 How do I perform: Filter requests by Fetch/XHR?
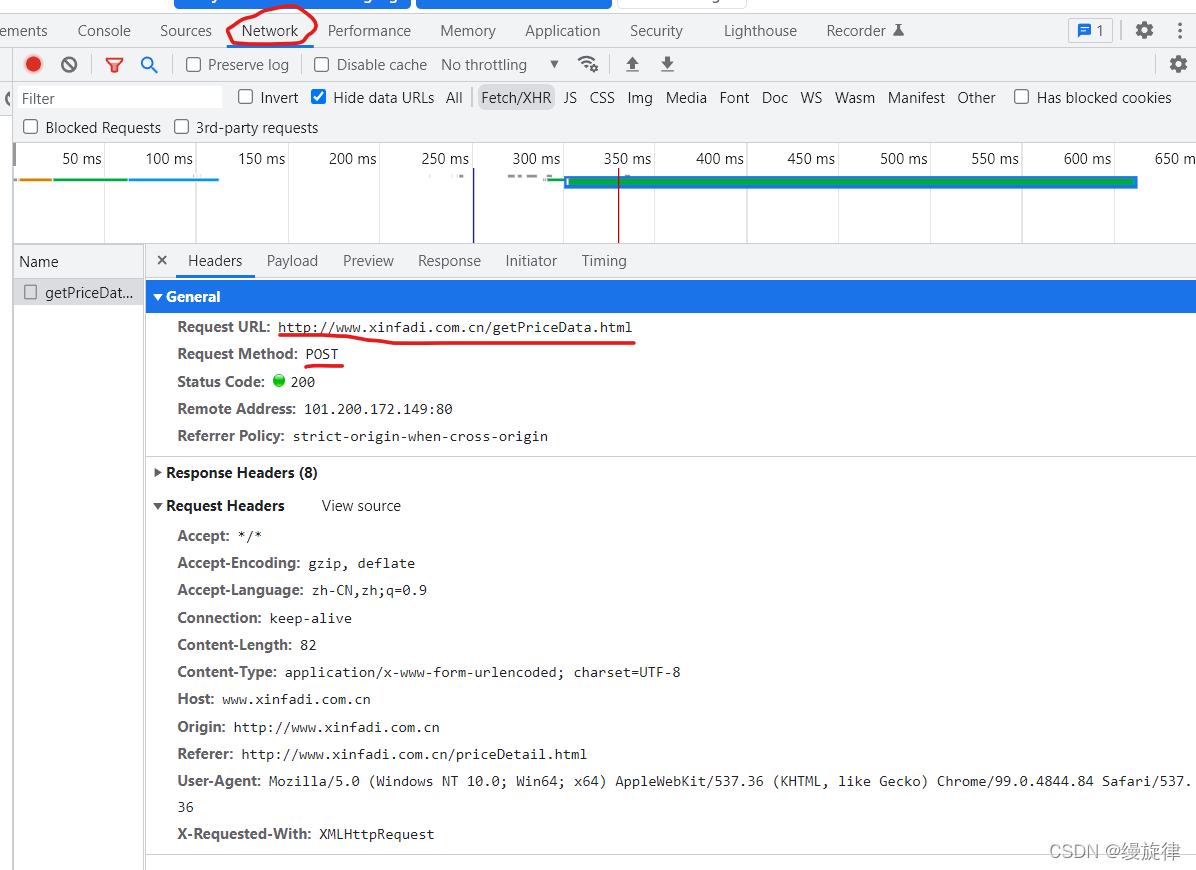[x=516, y=98]
